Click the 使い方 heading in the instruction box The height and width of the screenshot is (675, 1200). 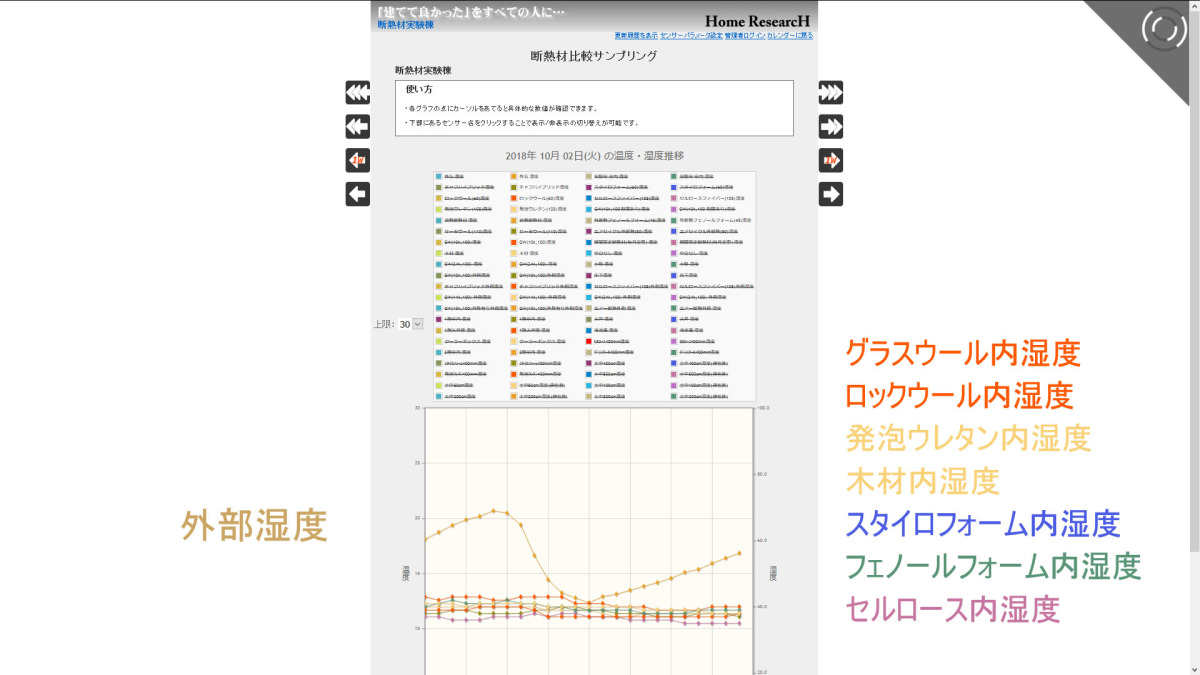[x=419, y=90]
